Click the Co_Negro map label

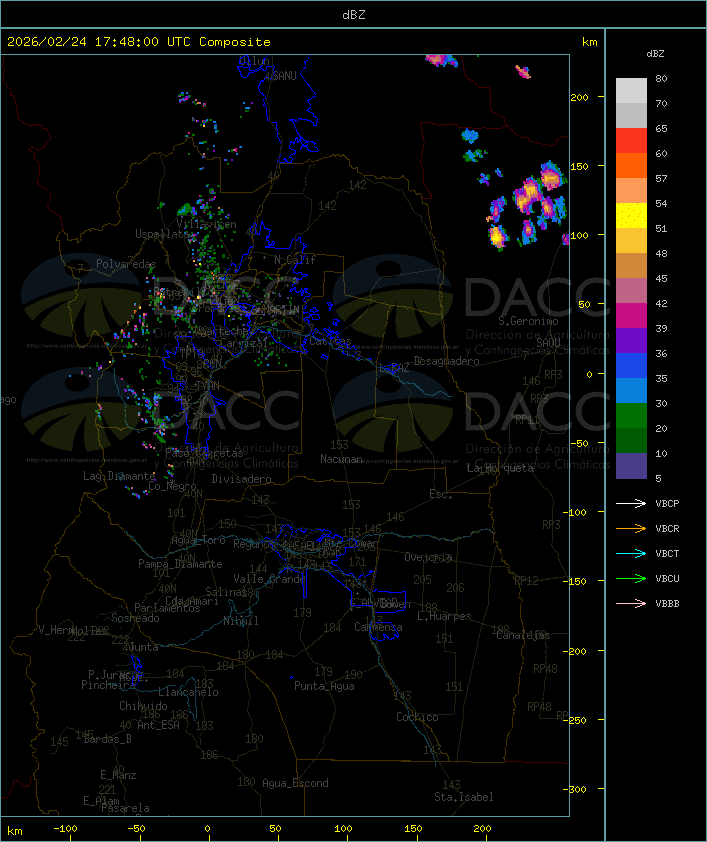tap(172, 486)
